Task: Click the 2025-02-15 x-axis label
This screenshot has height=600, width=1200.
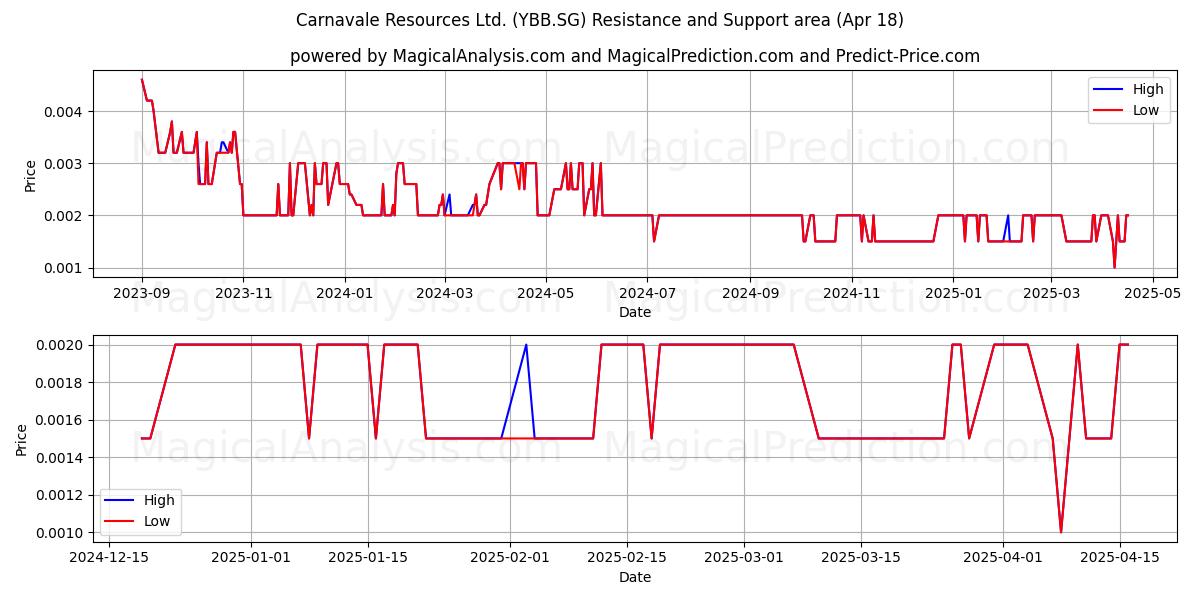Action: [627, 558]
